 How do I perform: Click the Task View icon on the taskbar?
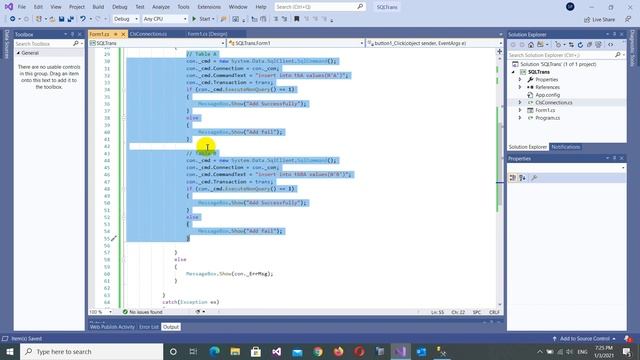(193, 351)
